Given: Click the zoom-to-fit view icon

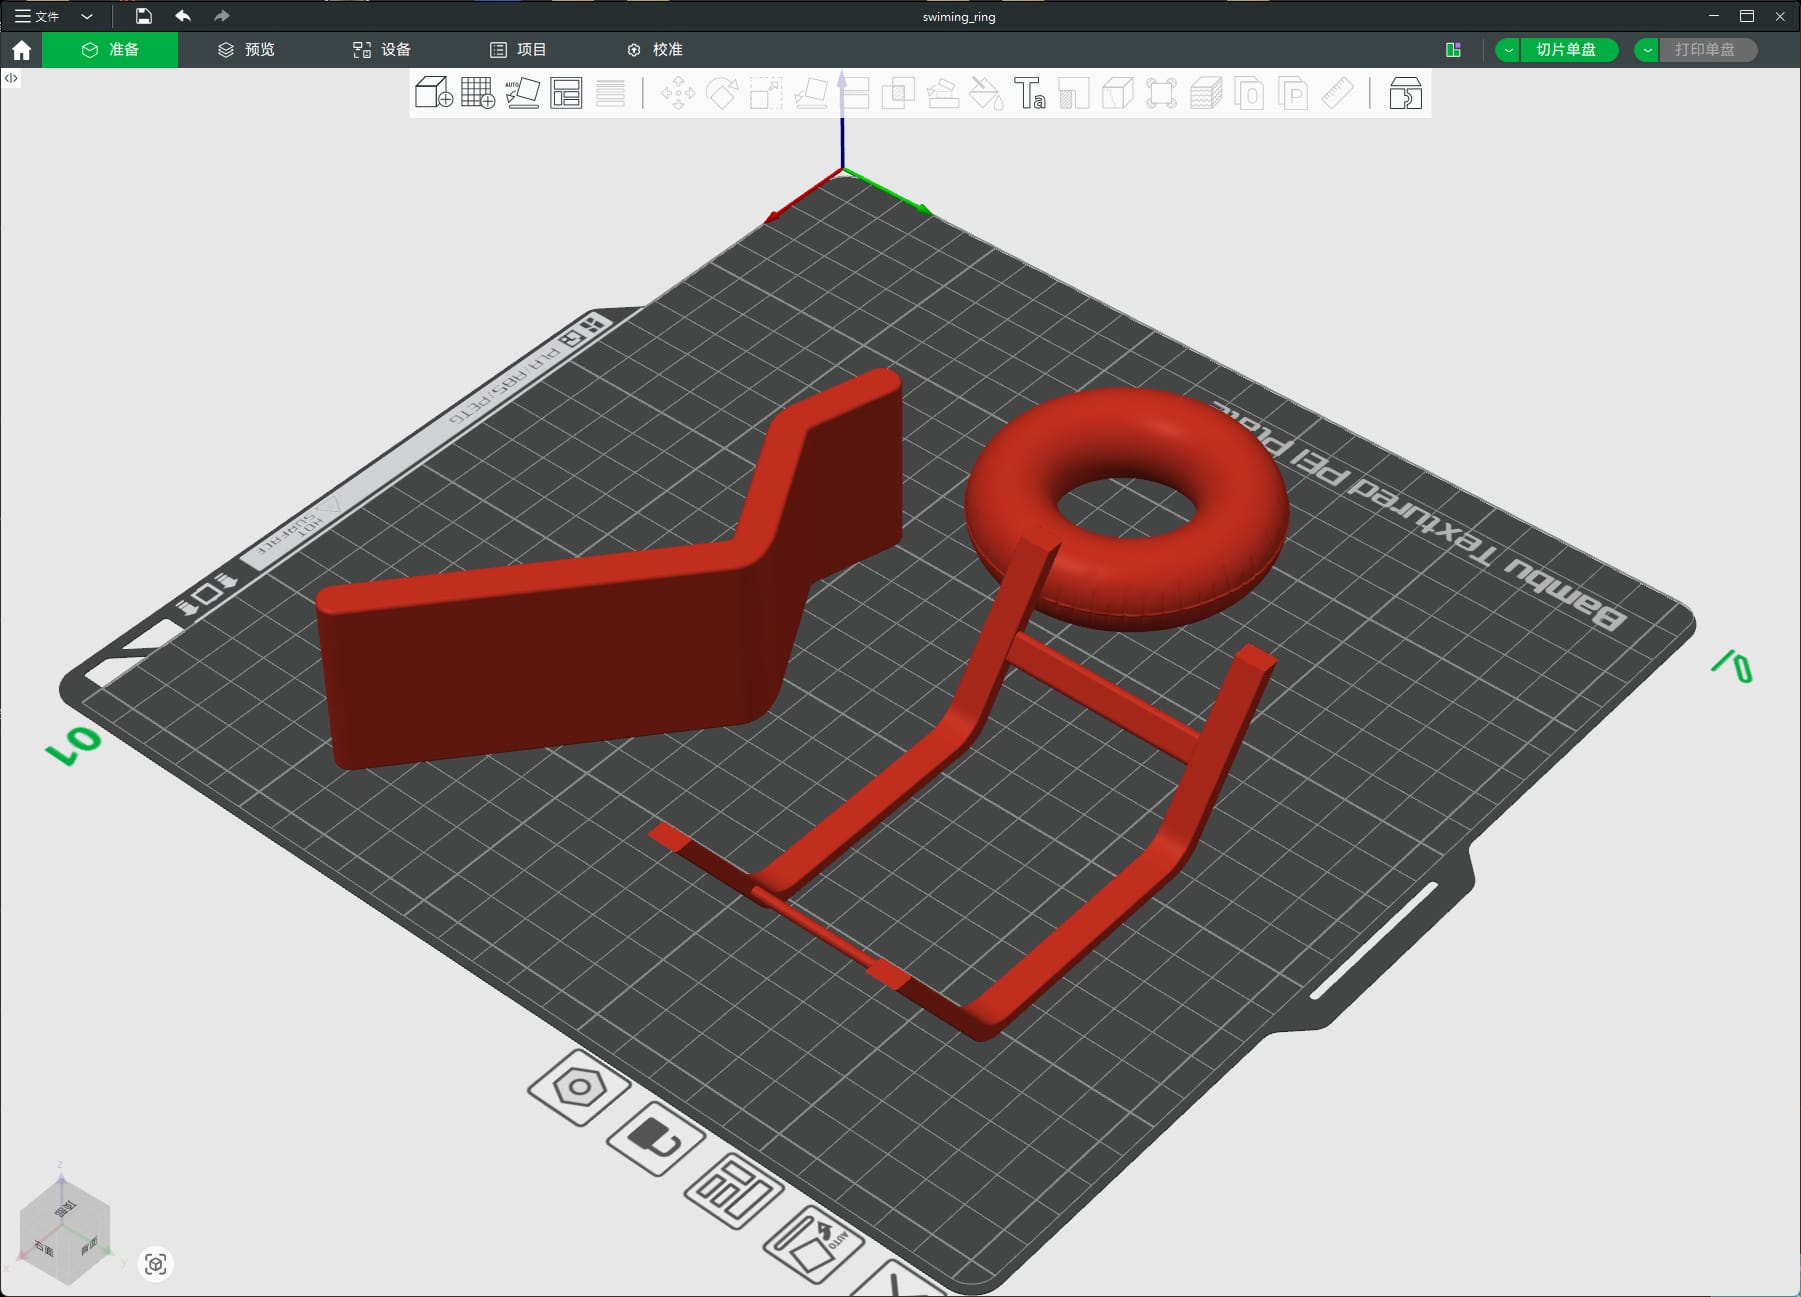Looking at the screenshot, I should click(x=155, y=1264).
